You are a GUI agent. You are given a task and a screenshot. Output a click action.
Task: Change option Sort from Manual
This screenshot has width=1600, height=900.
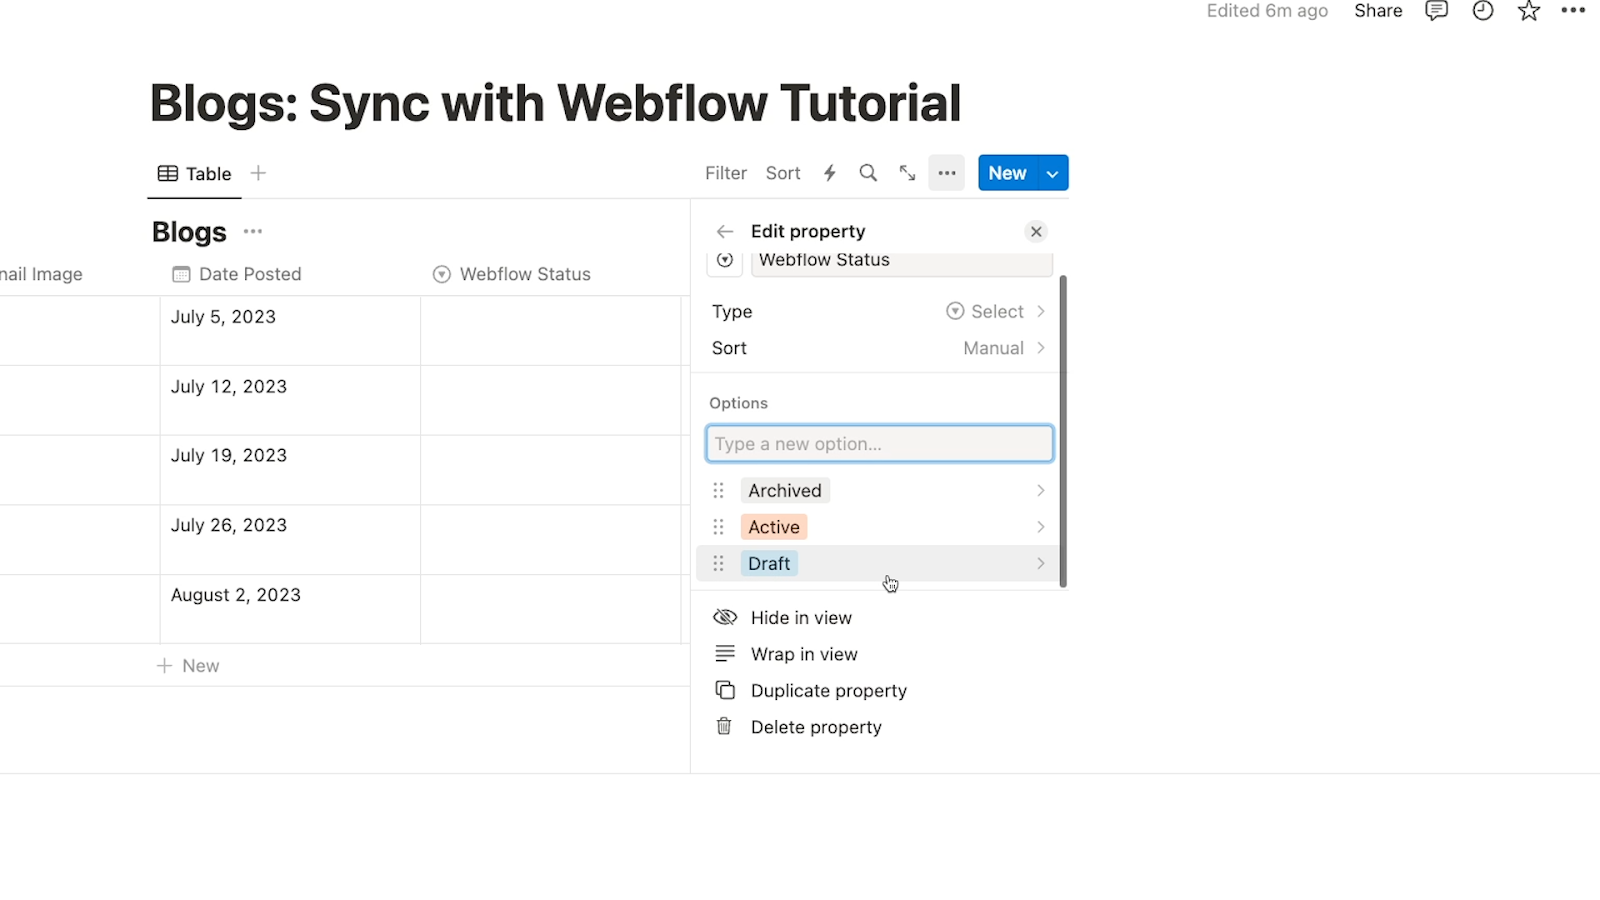pyautogui.click(x=879, y=348)
